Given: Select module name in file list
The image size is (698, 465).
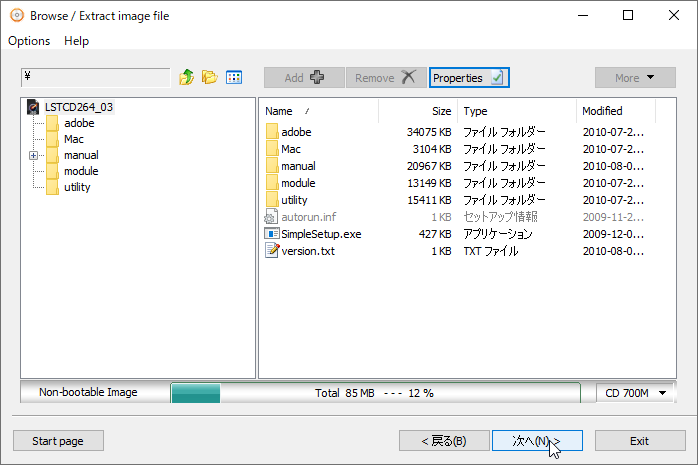Looking at the screenshot, I should (x=298, y=183).
